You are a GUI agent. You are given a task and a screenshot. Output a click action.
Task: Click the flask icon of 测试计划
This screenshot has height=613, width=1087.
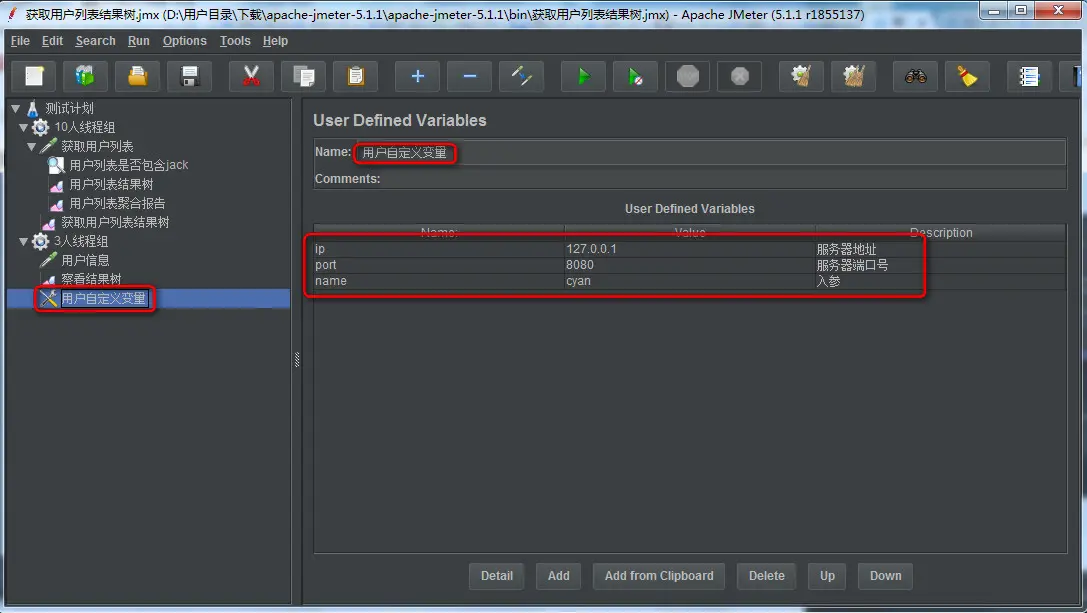33,108
